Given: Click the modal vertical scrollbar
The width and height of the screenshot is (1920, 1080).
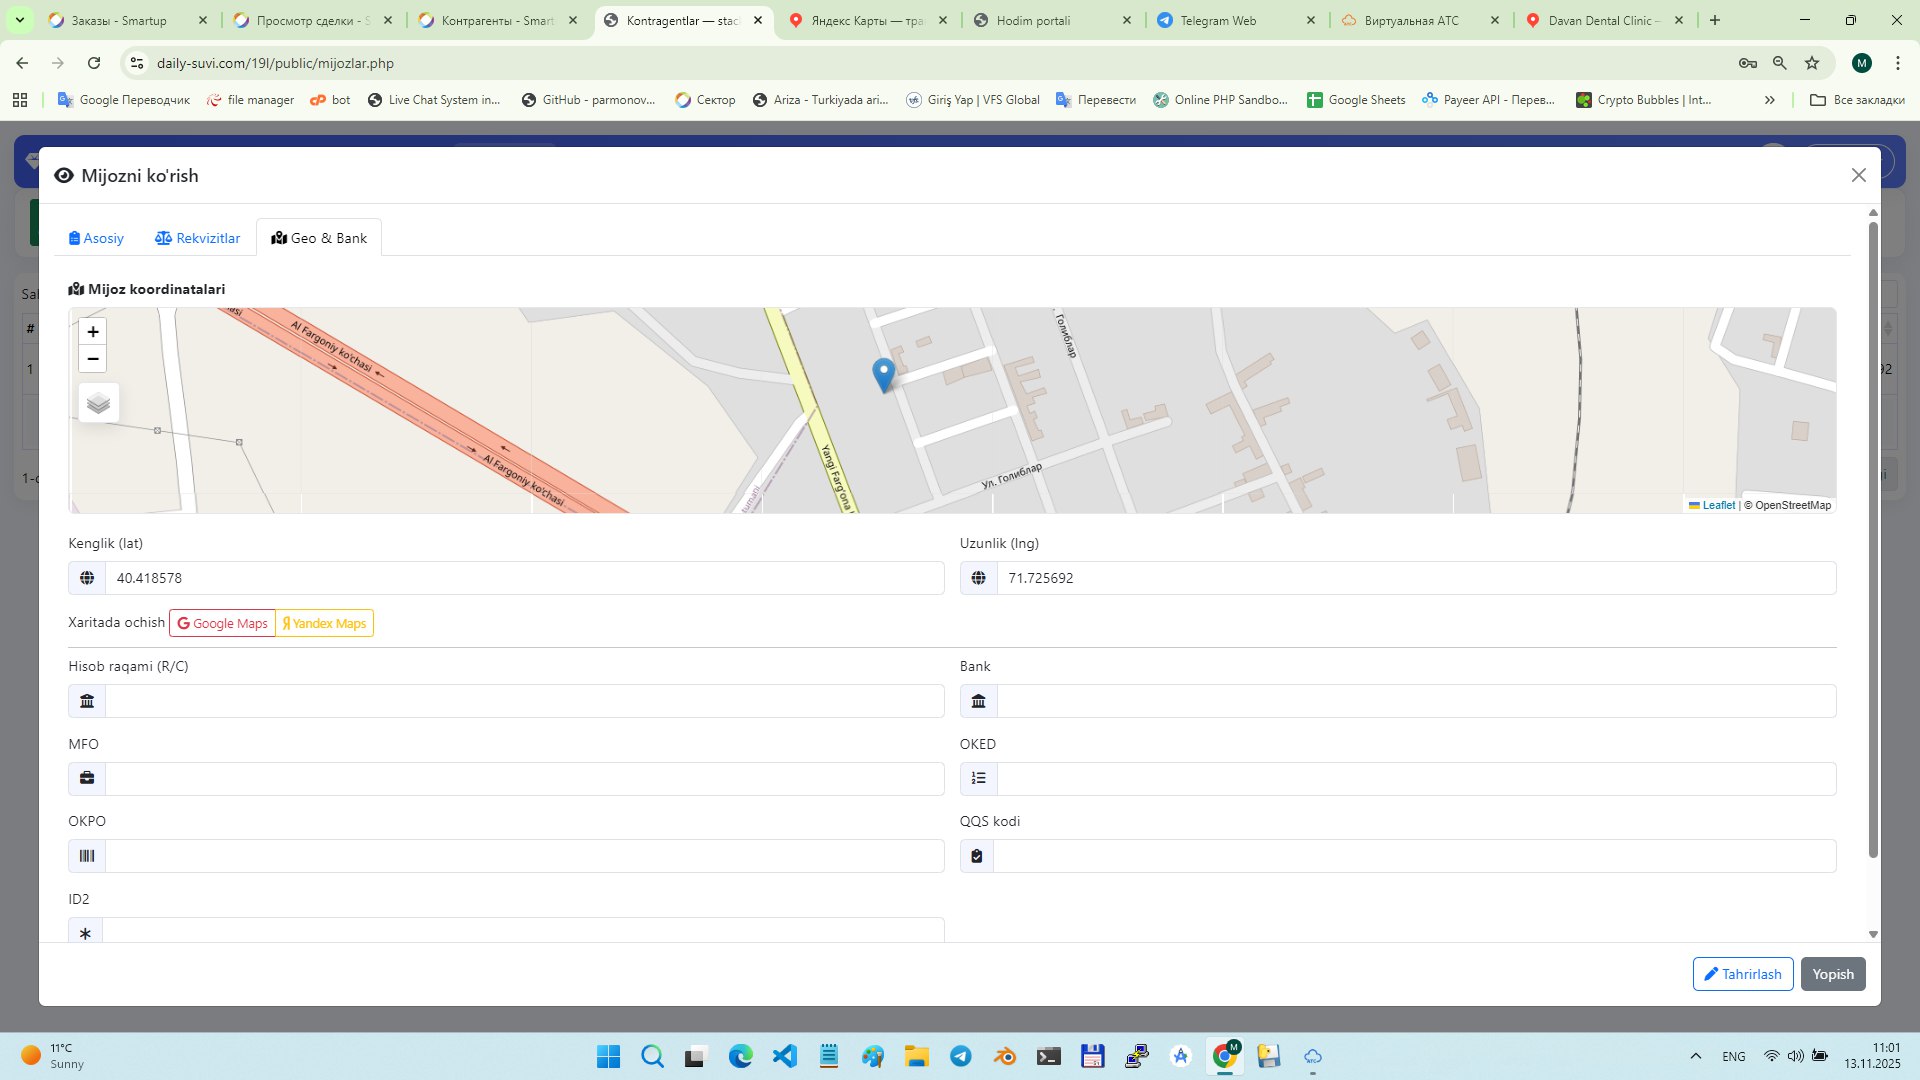Looking at the screenshot, I should (x=1873, y=540).
